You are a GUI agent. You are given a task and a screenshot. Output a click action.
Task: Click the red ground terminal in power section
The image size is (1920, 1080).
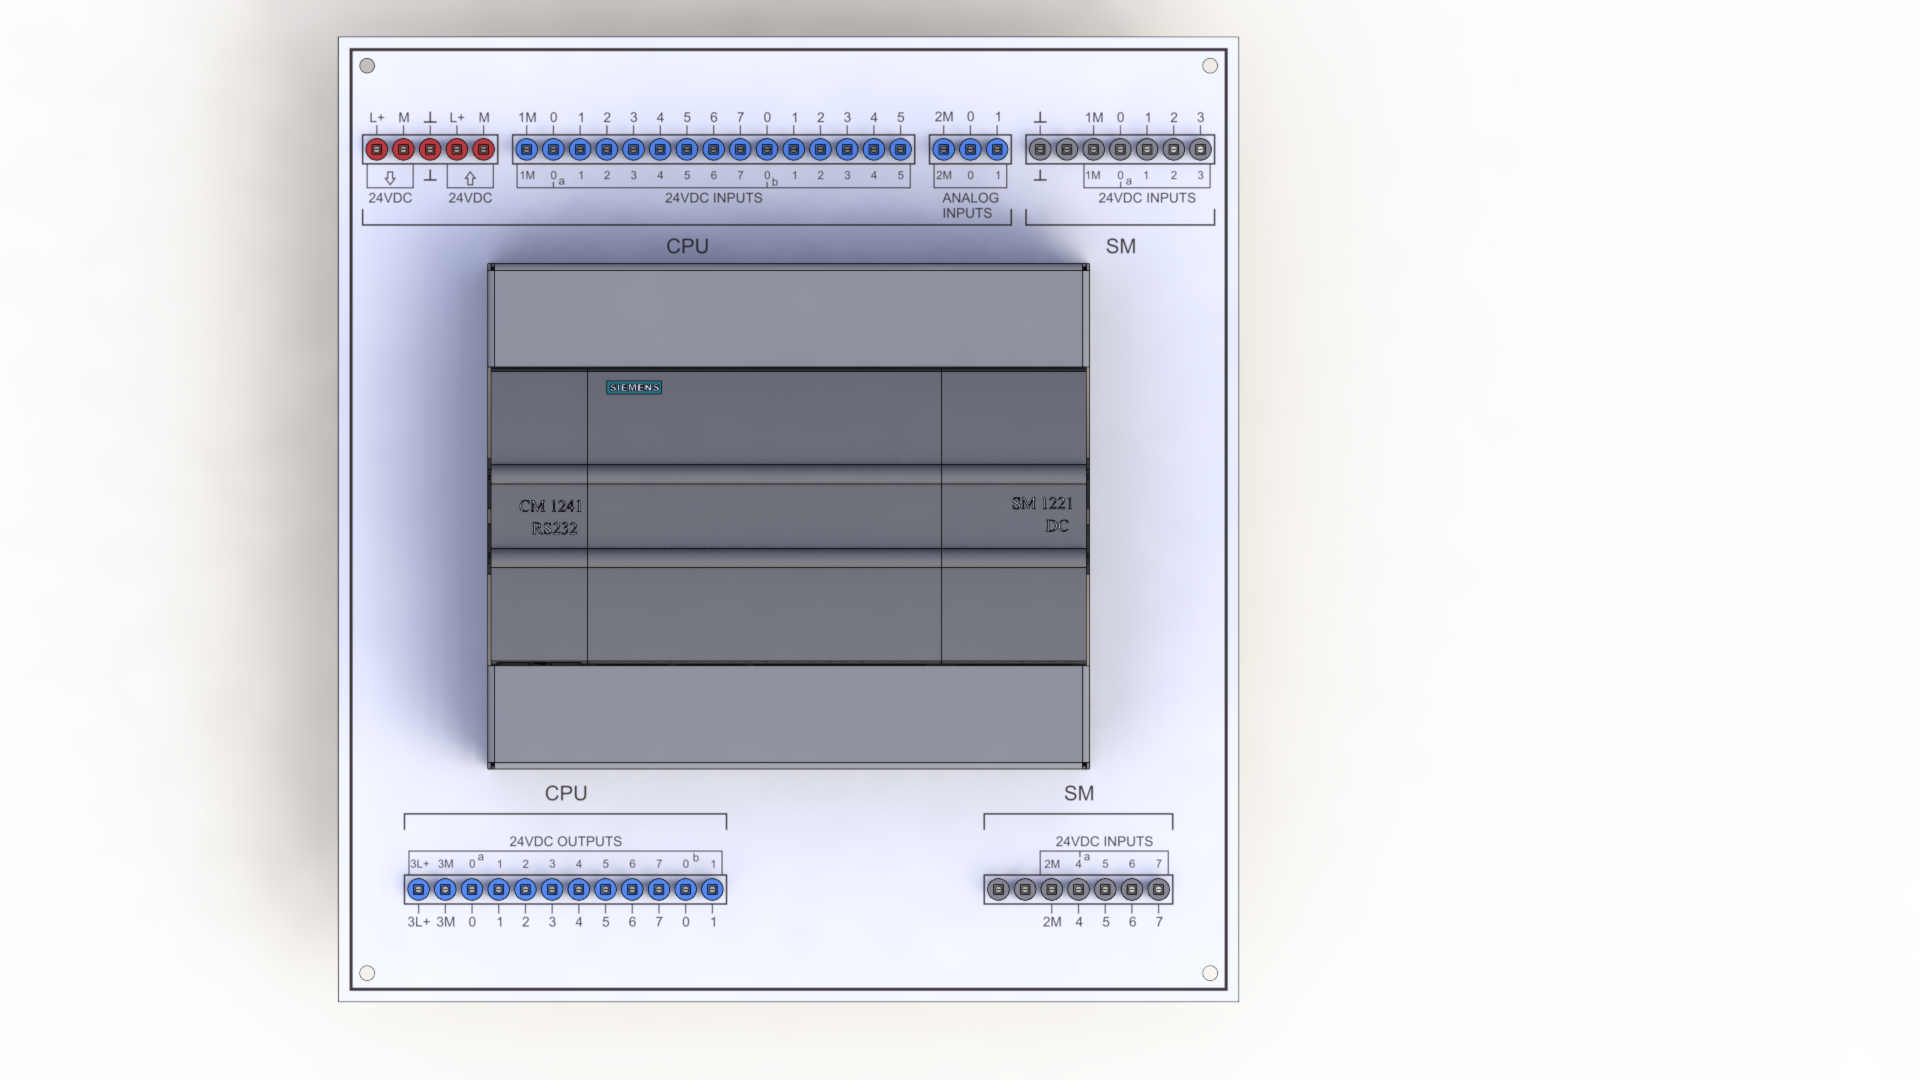[430, 150]
